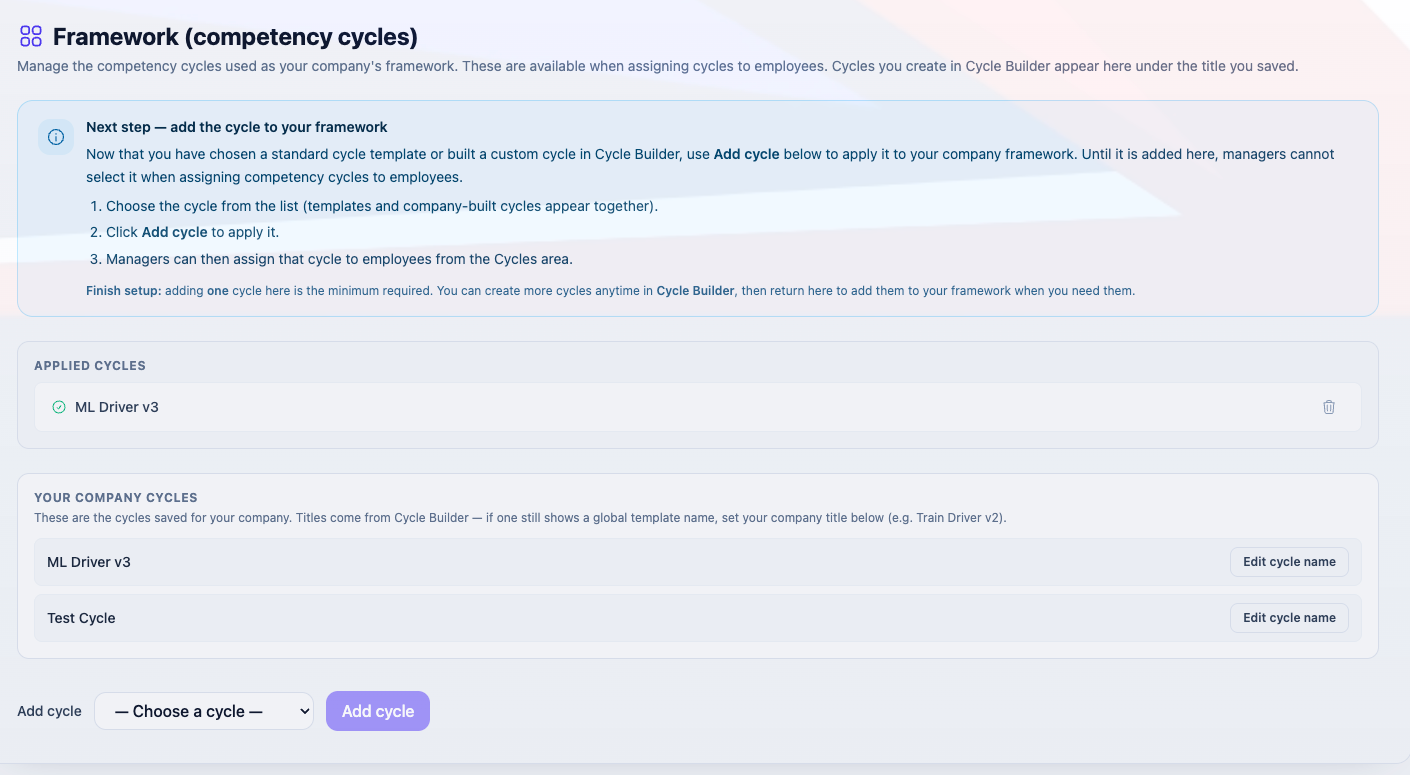Click the Next step banner heading
Image resolution: width=1410 pixels, height=775 pixels.
click(x=237, y=127)
